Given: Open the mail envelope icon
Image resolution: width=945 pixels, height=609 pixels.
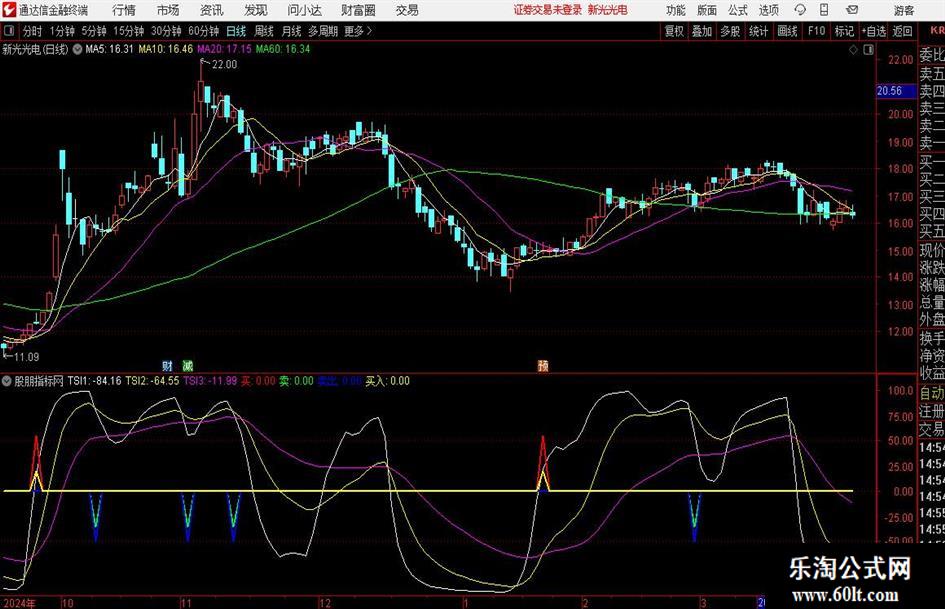Looking at the screenshot, I should [852, 10].
